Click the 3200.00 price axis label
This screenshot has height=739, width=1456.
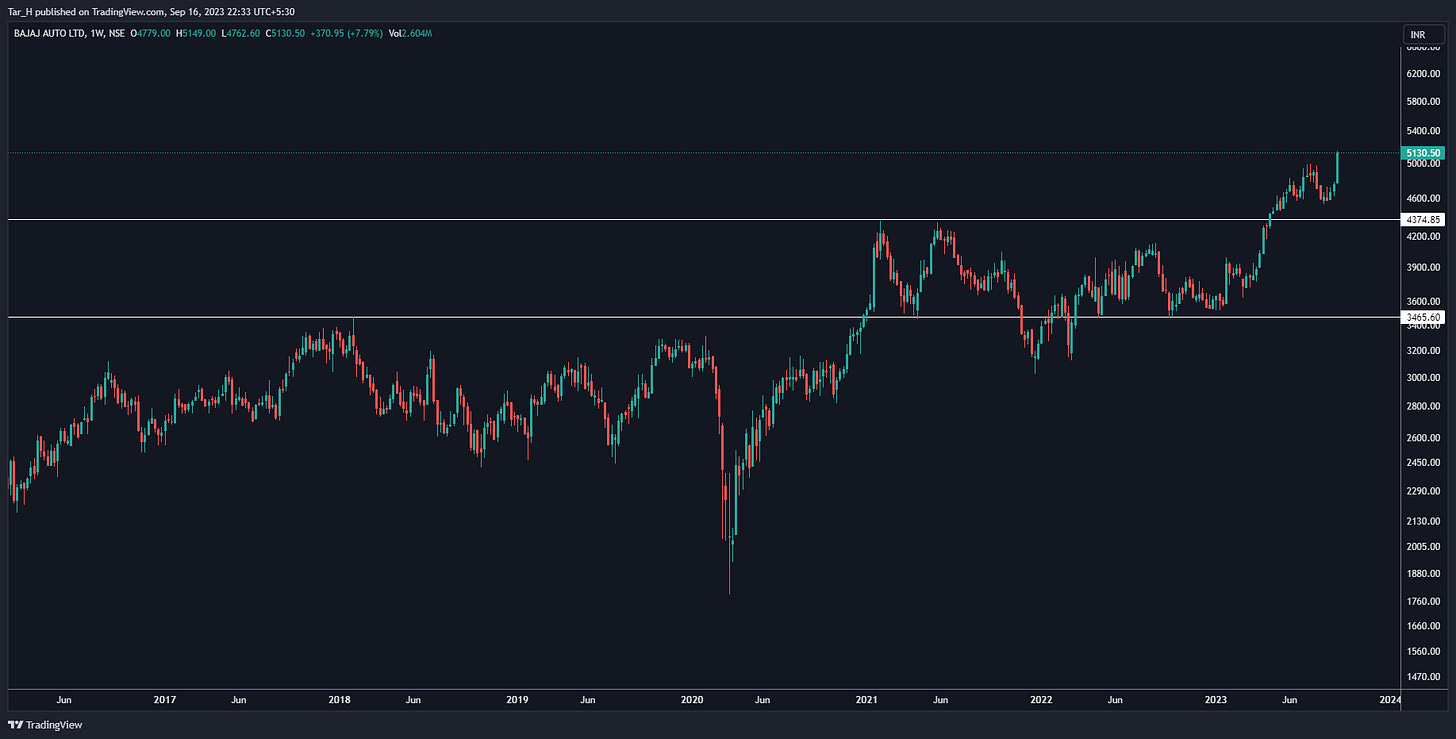coord(1423,351)
